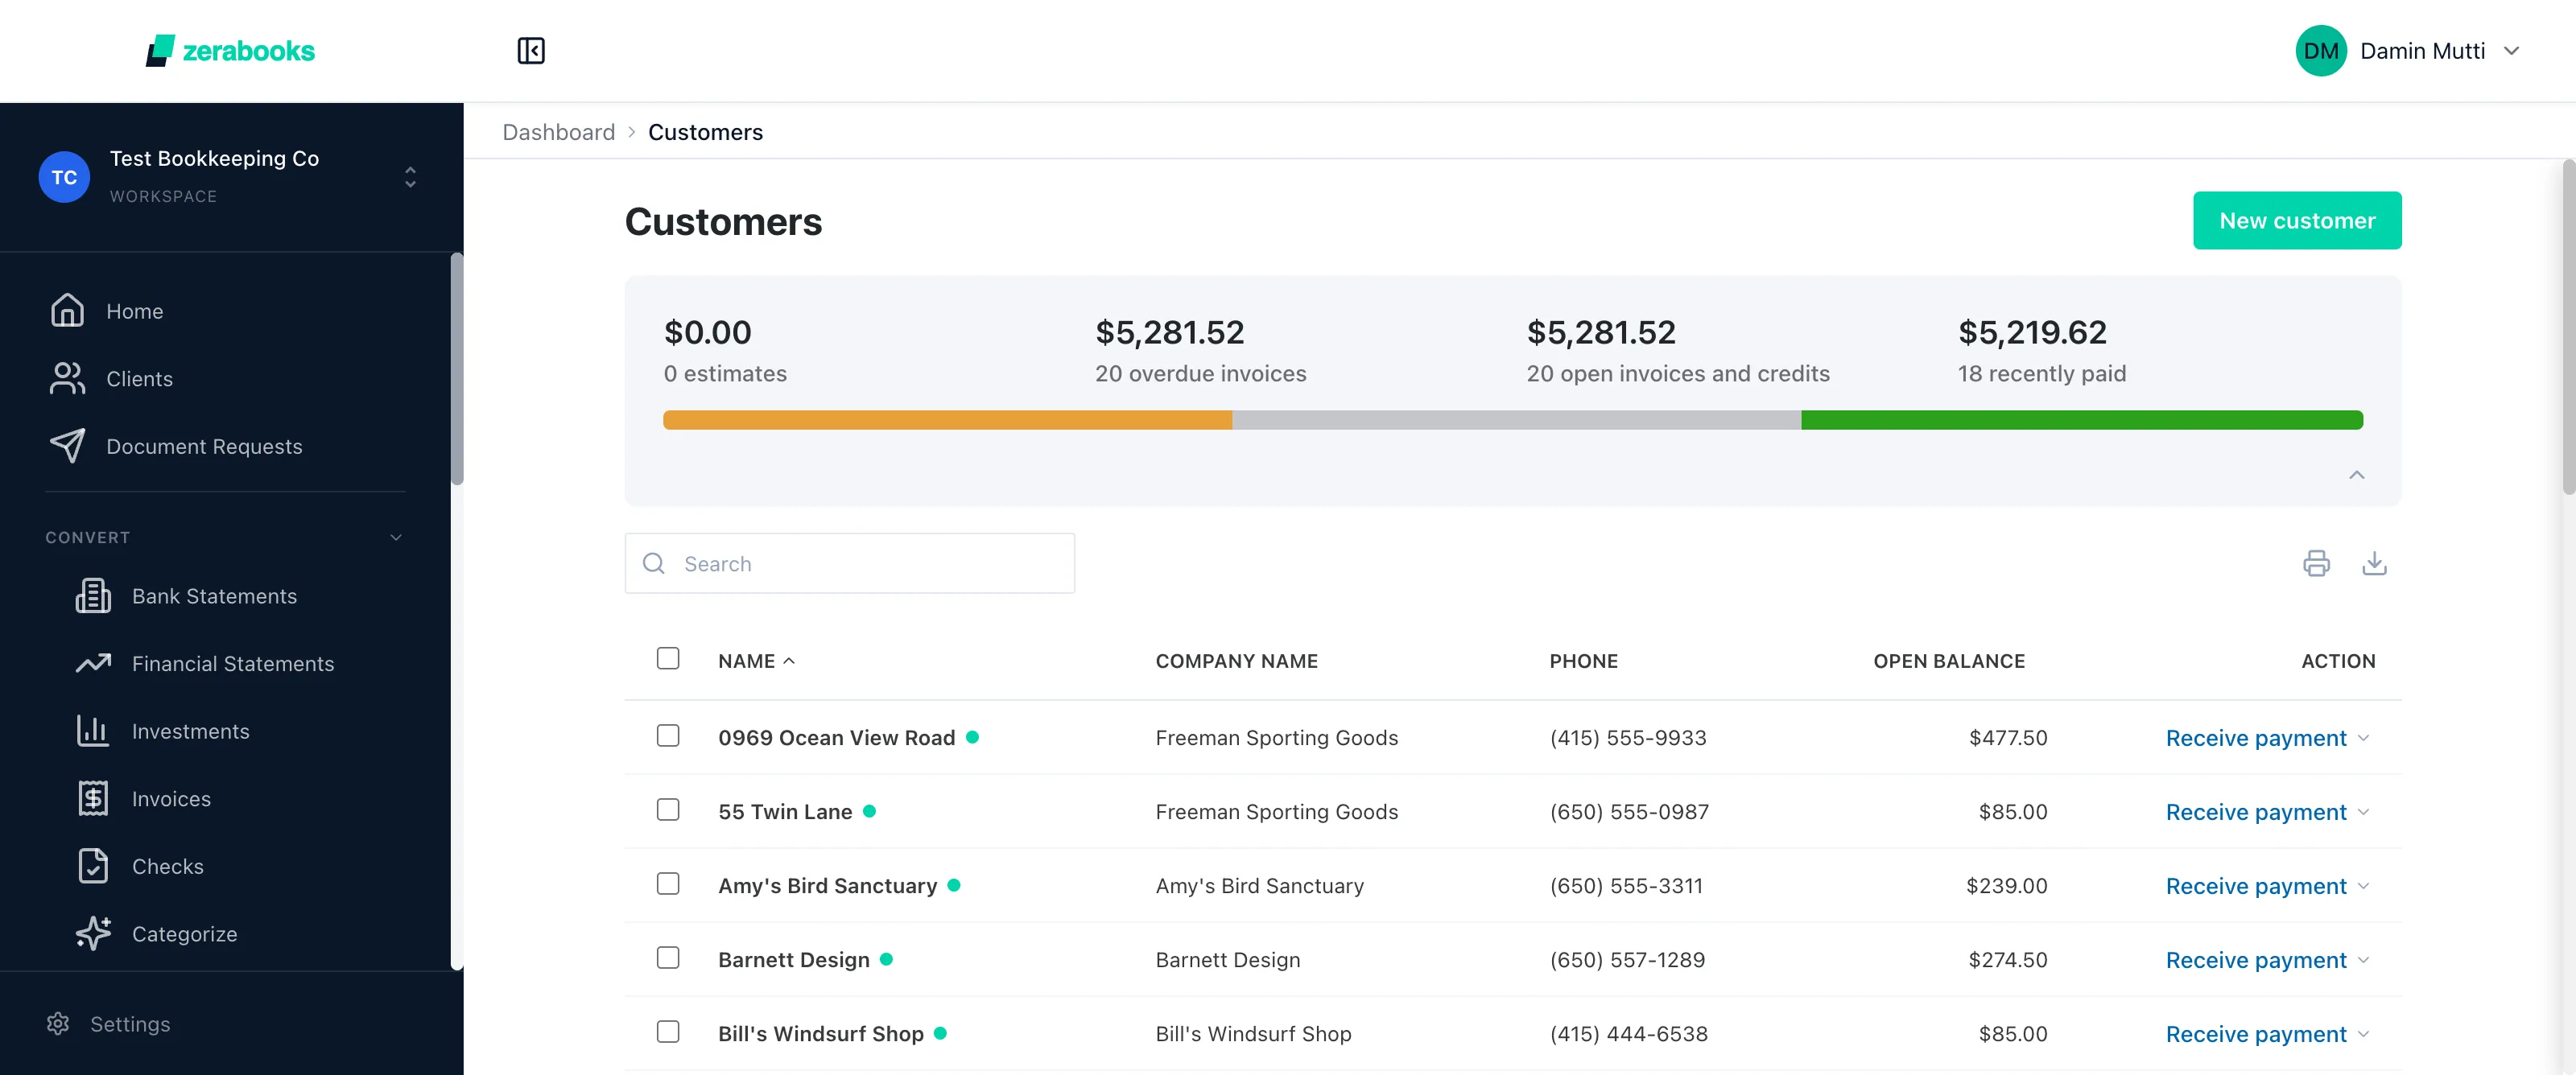Open the Categorize sparkle item
2576x1075 pixels.
coord(184,934)
